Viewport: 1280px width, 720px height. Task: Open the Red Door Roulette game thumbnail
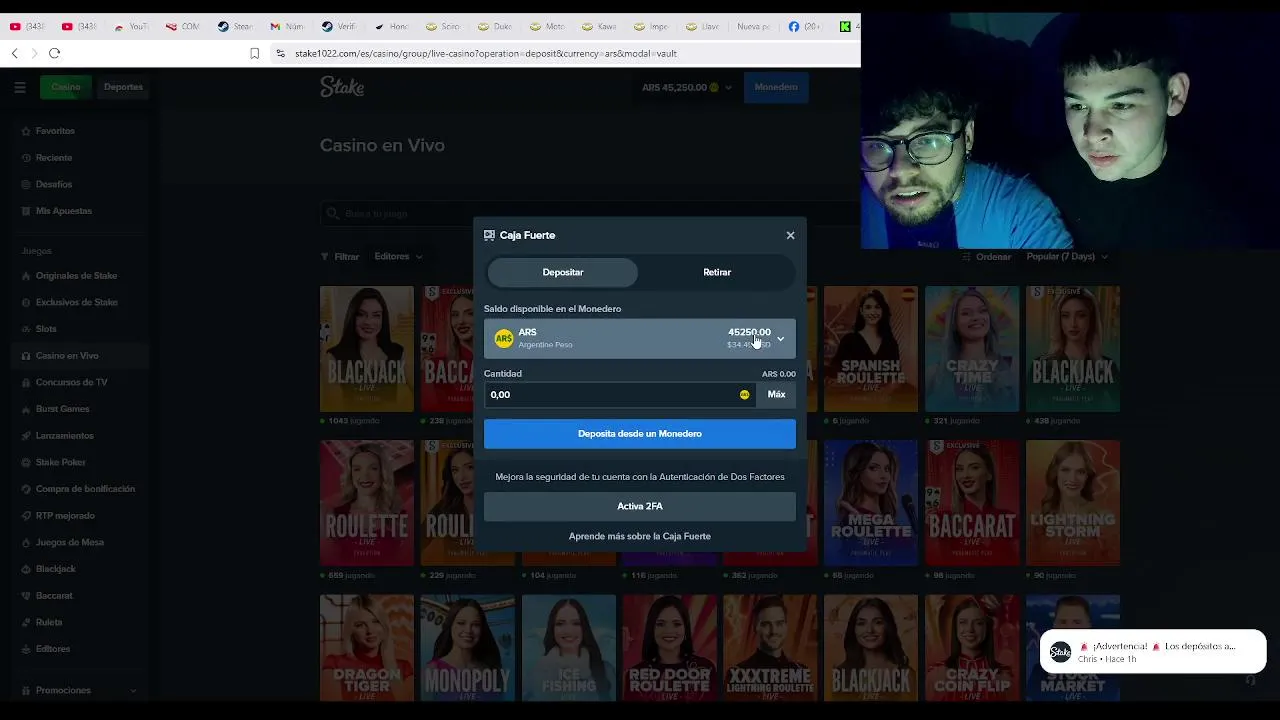click(669, 647)
